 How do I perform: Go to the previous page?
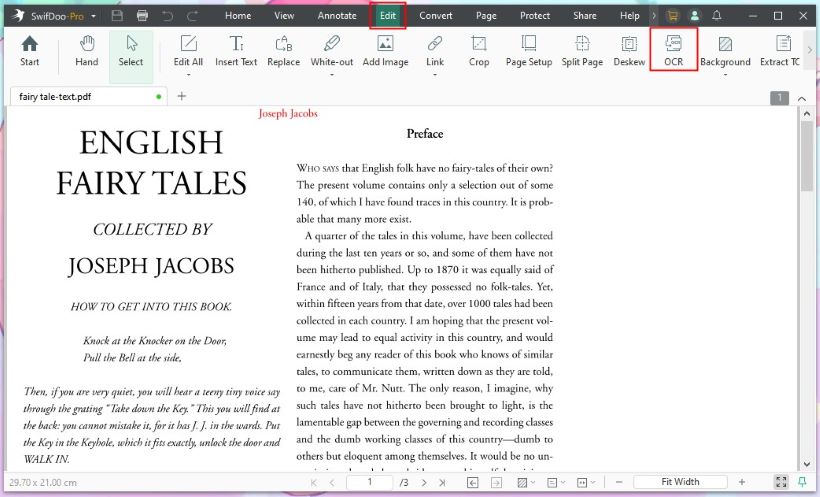tap(332, 482)
